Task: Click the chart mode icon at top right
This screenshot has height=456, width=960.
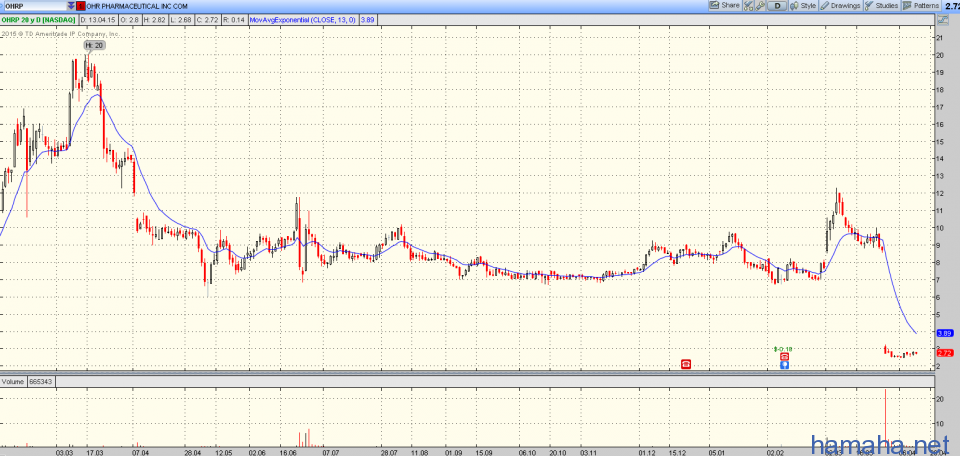Action: pyautogui.click(x=943, y=20)
